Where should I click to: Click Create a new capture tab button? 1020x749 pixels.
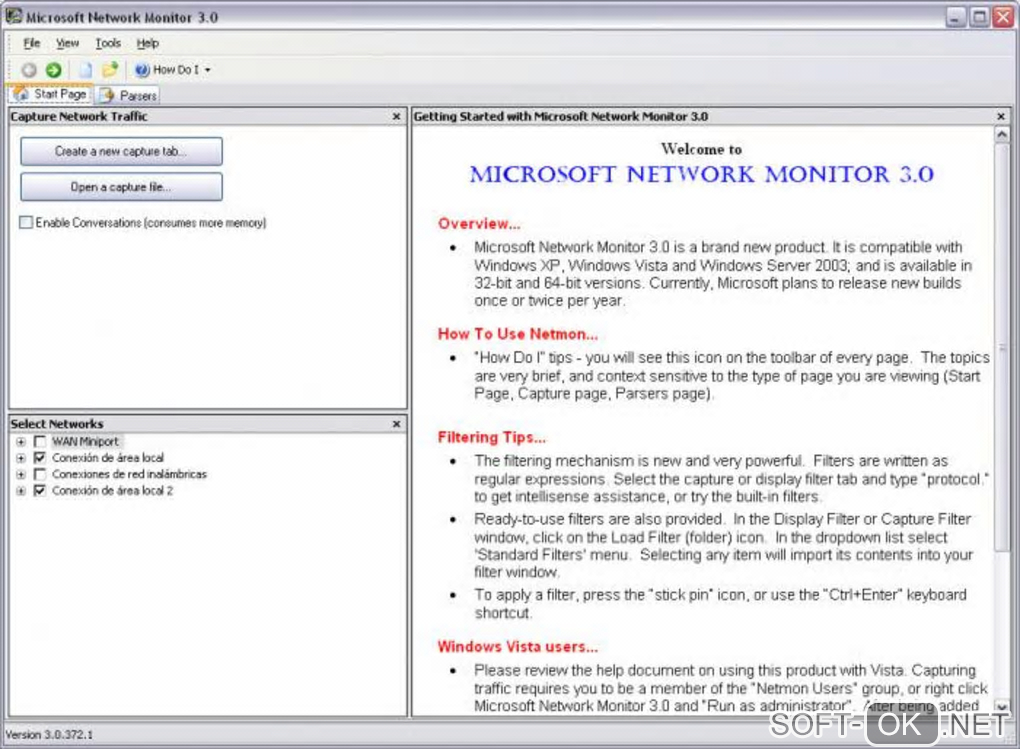point(121,151)
